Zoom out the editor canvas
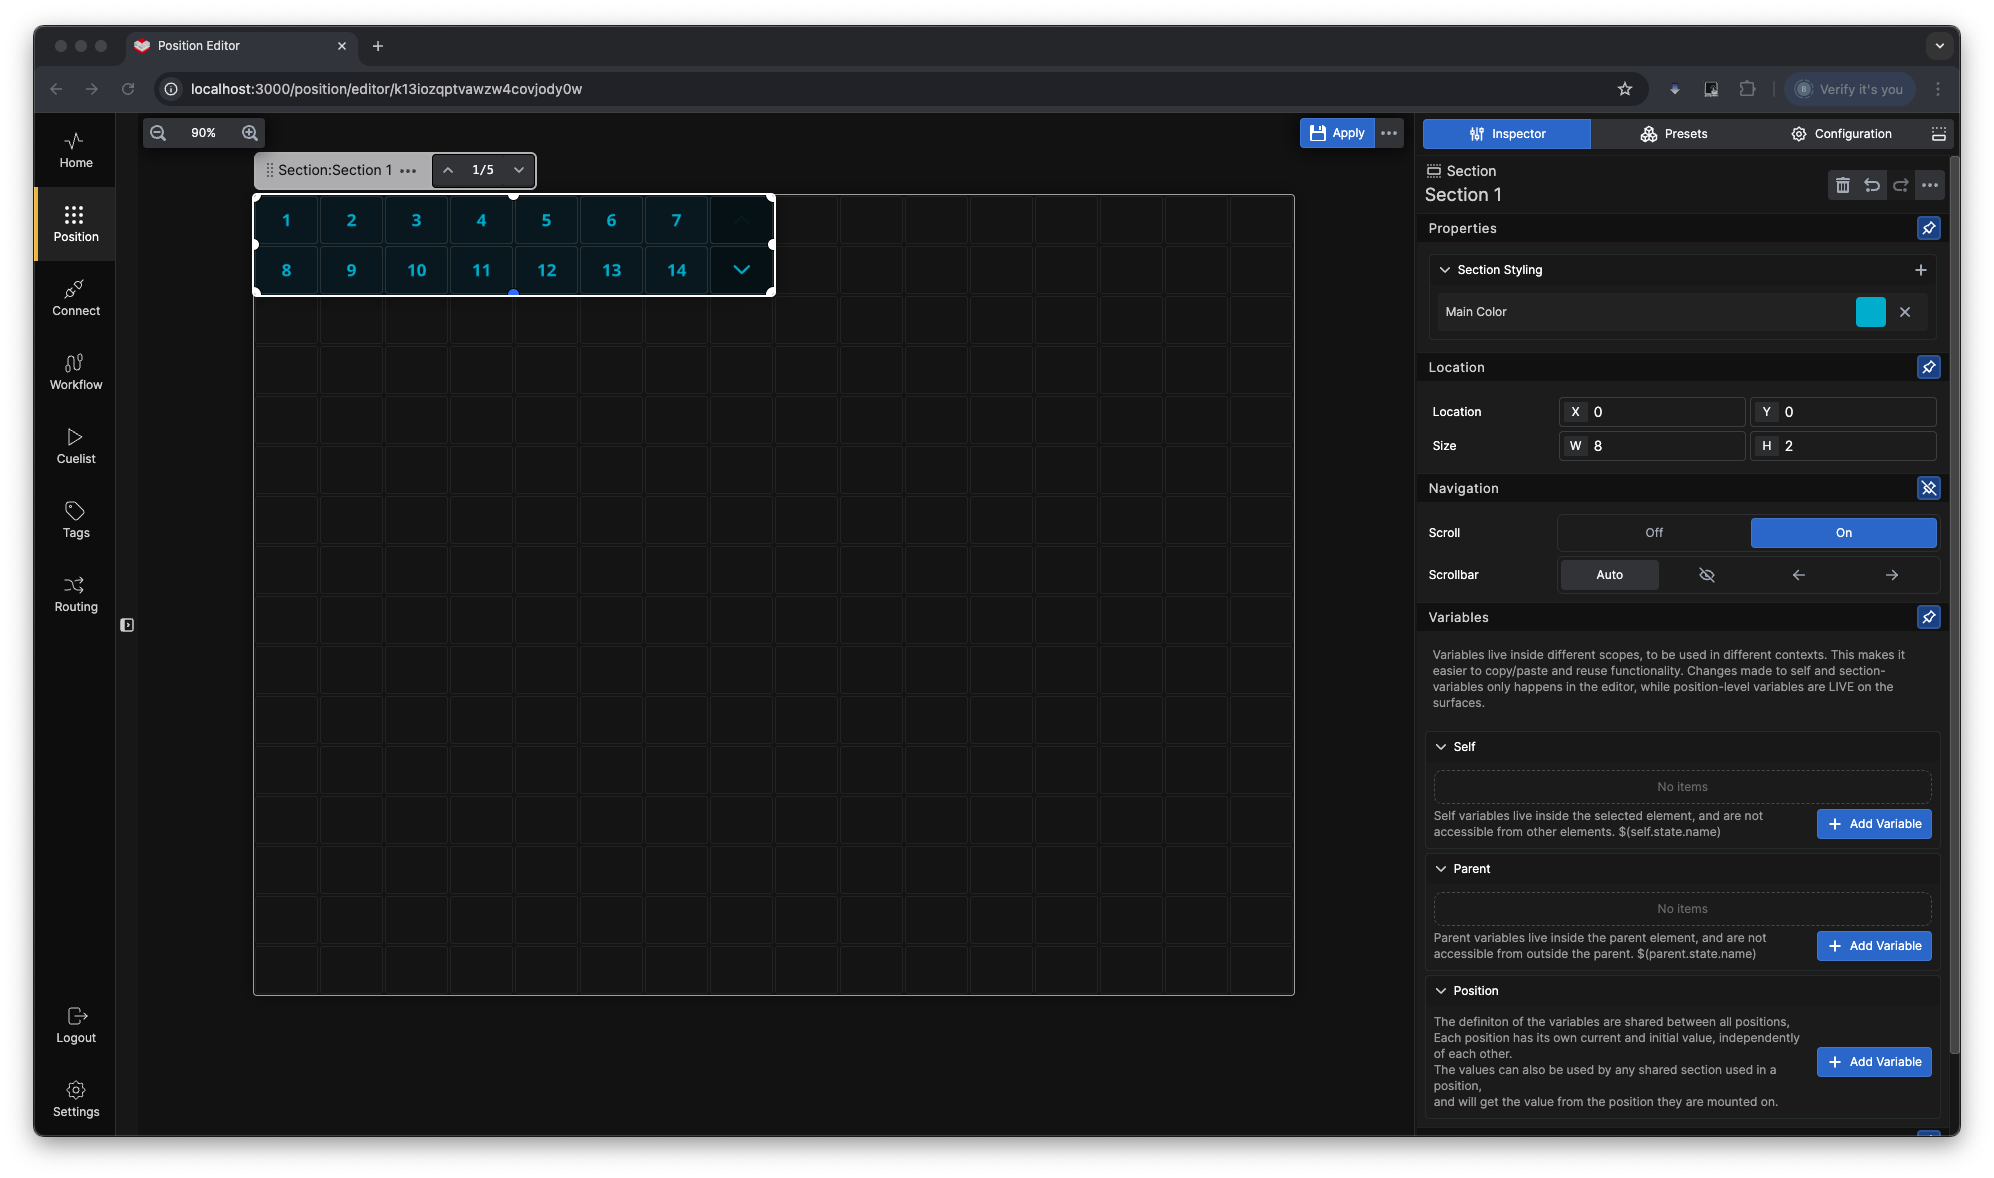This screenshot has height=1178, width=1994. click(158, 133)
